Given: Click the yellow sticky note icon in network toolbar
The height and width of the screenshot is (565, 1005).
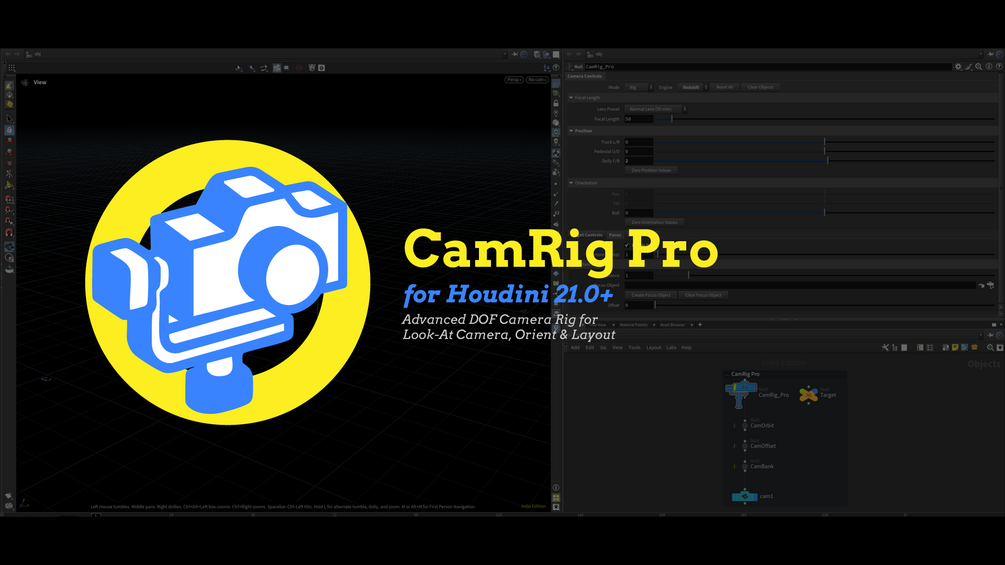Looking at the screenshot, I should tap(955, 348).
